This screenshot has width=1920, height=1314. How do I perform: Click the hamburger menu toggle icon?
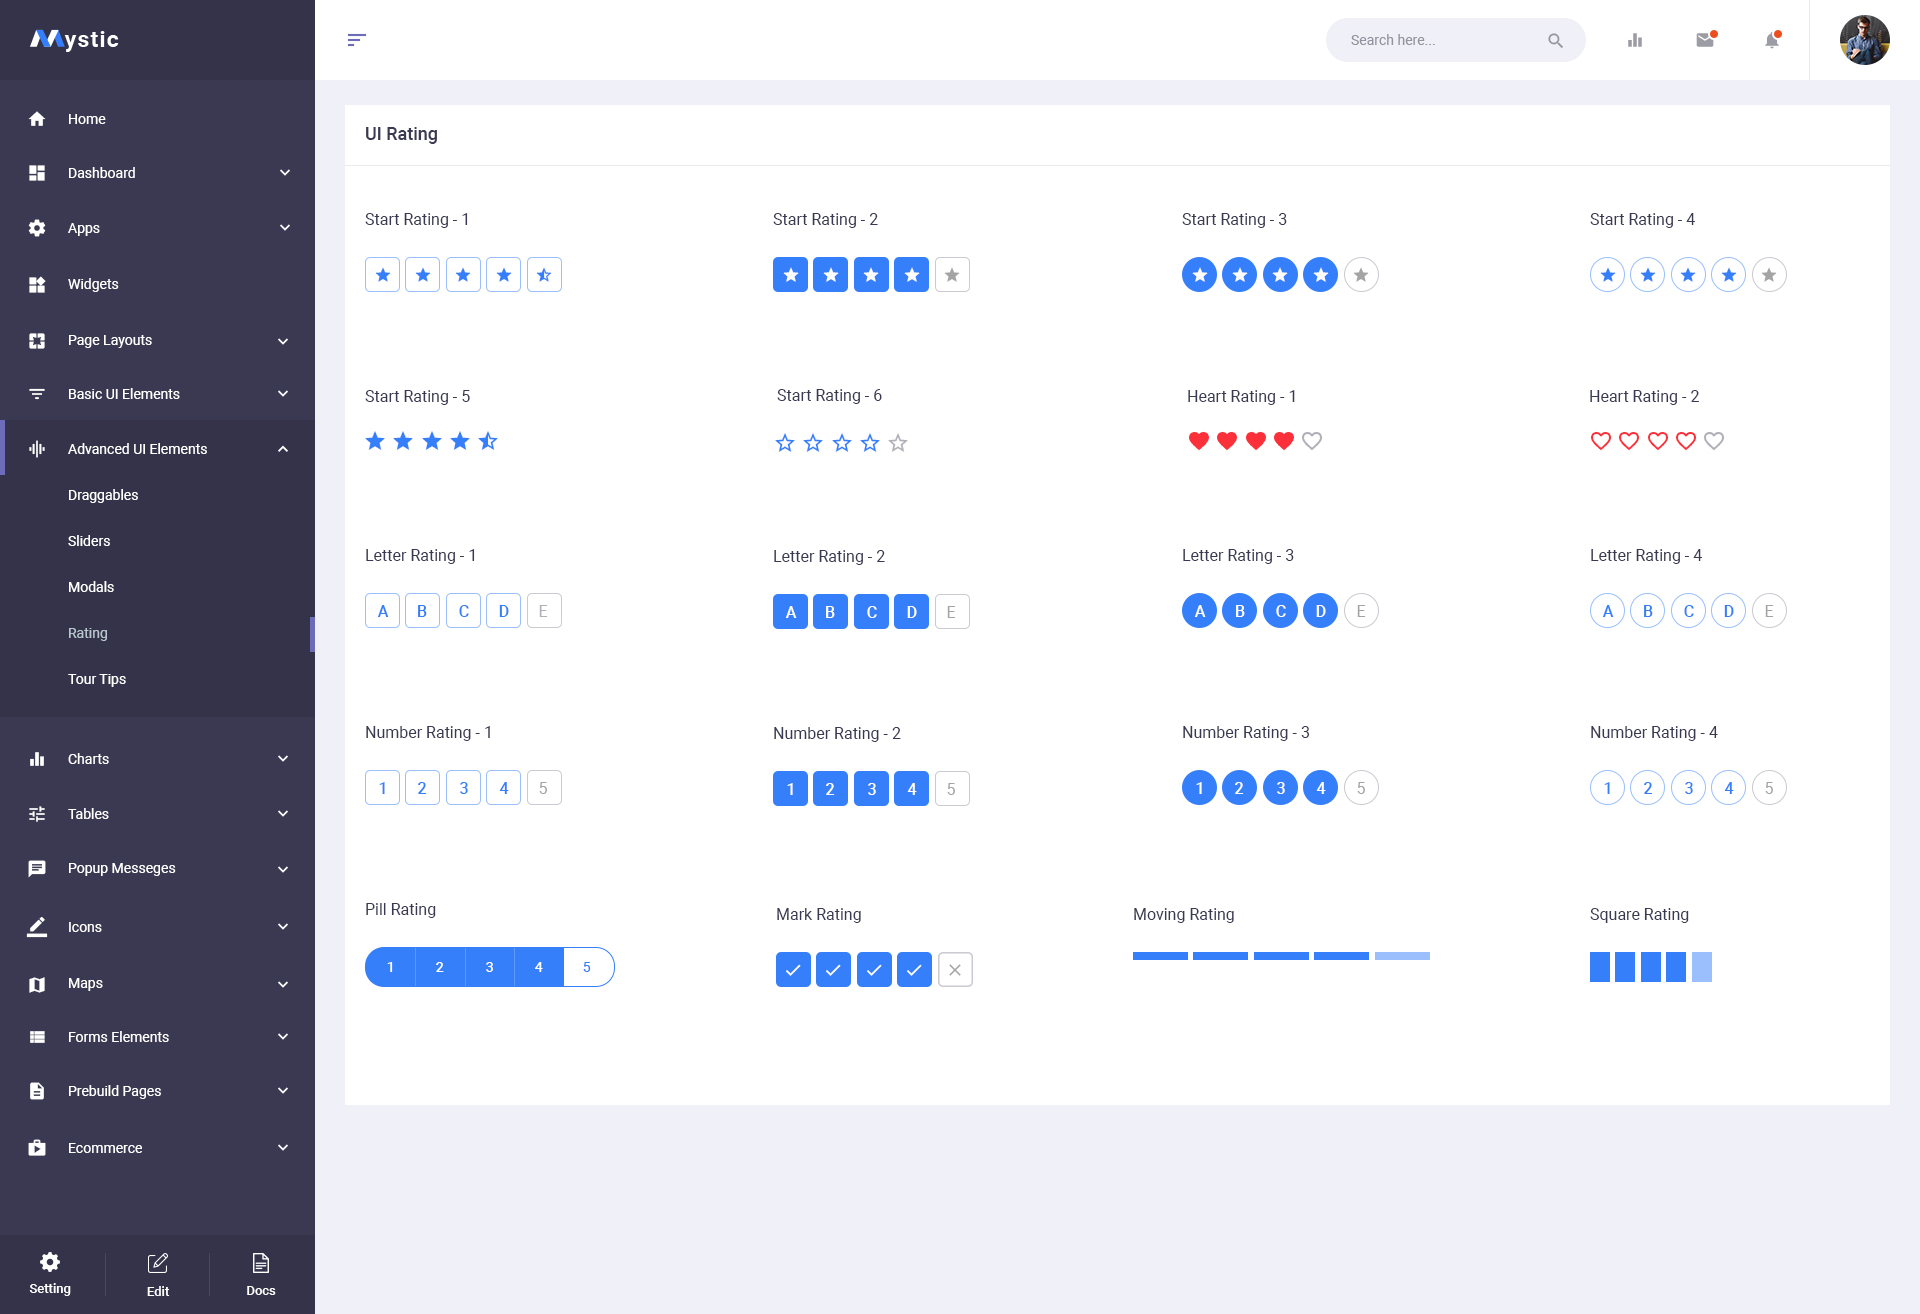tap(356, 40)
